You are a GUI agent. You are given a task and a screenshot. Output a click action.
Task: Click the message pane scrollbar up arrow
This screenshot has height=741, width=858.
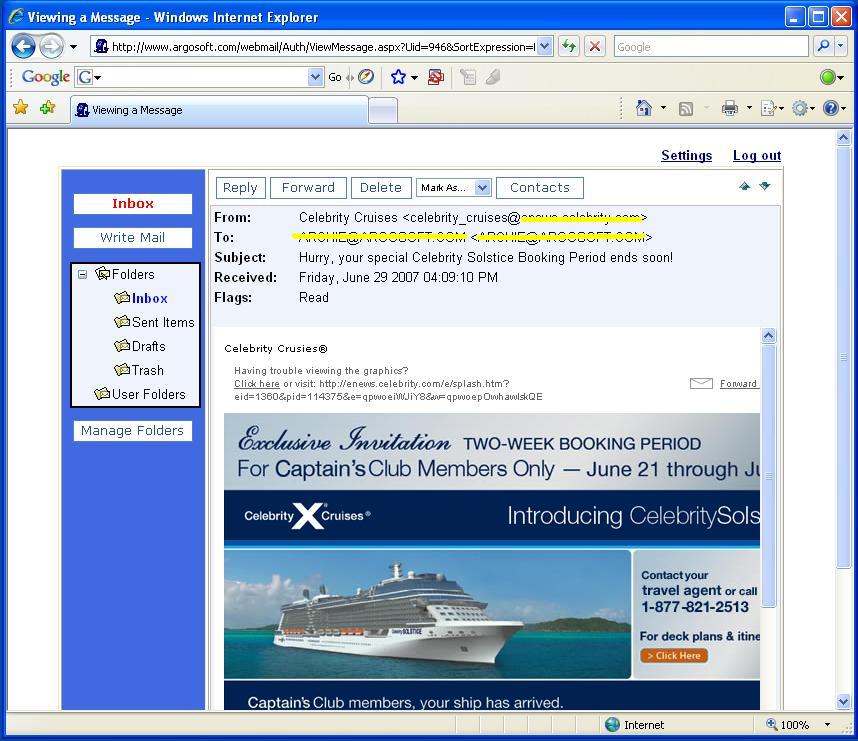[x=768, y=335]
